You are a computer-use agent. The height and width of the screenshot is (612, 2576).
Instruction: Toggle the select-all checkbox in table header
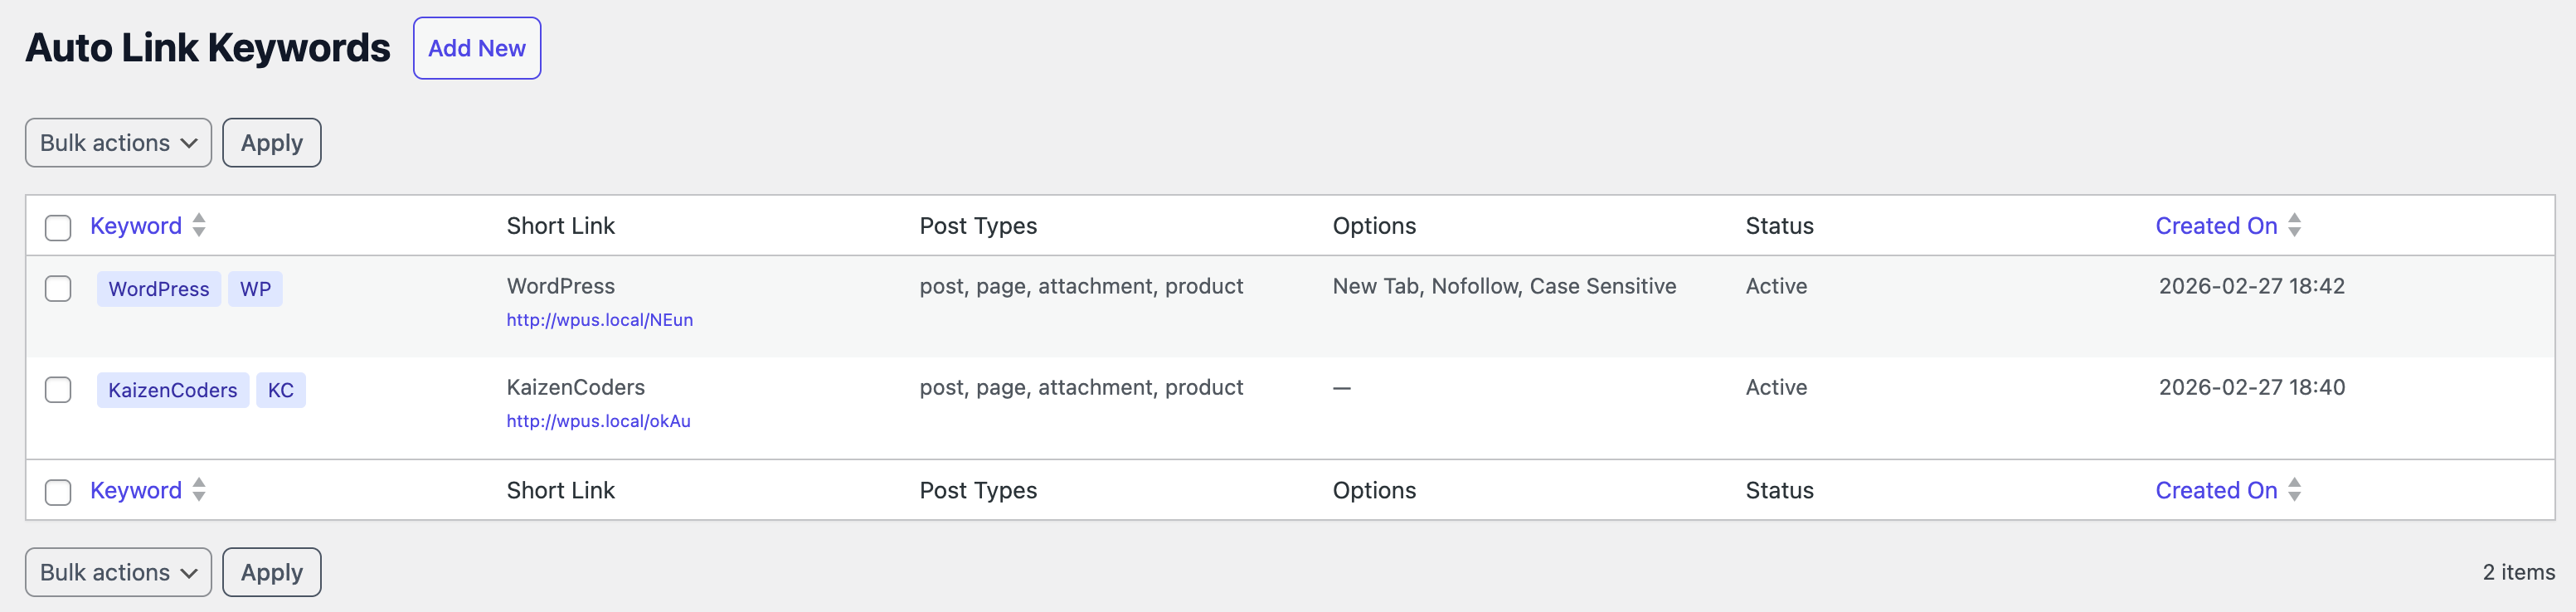(x=58, y=227)
